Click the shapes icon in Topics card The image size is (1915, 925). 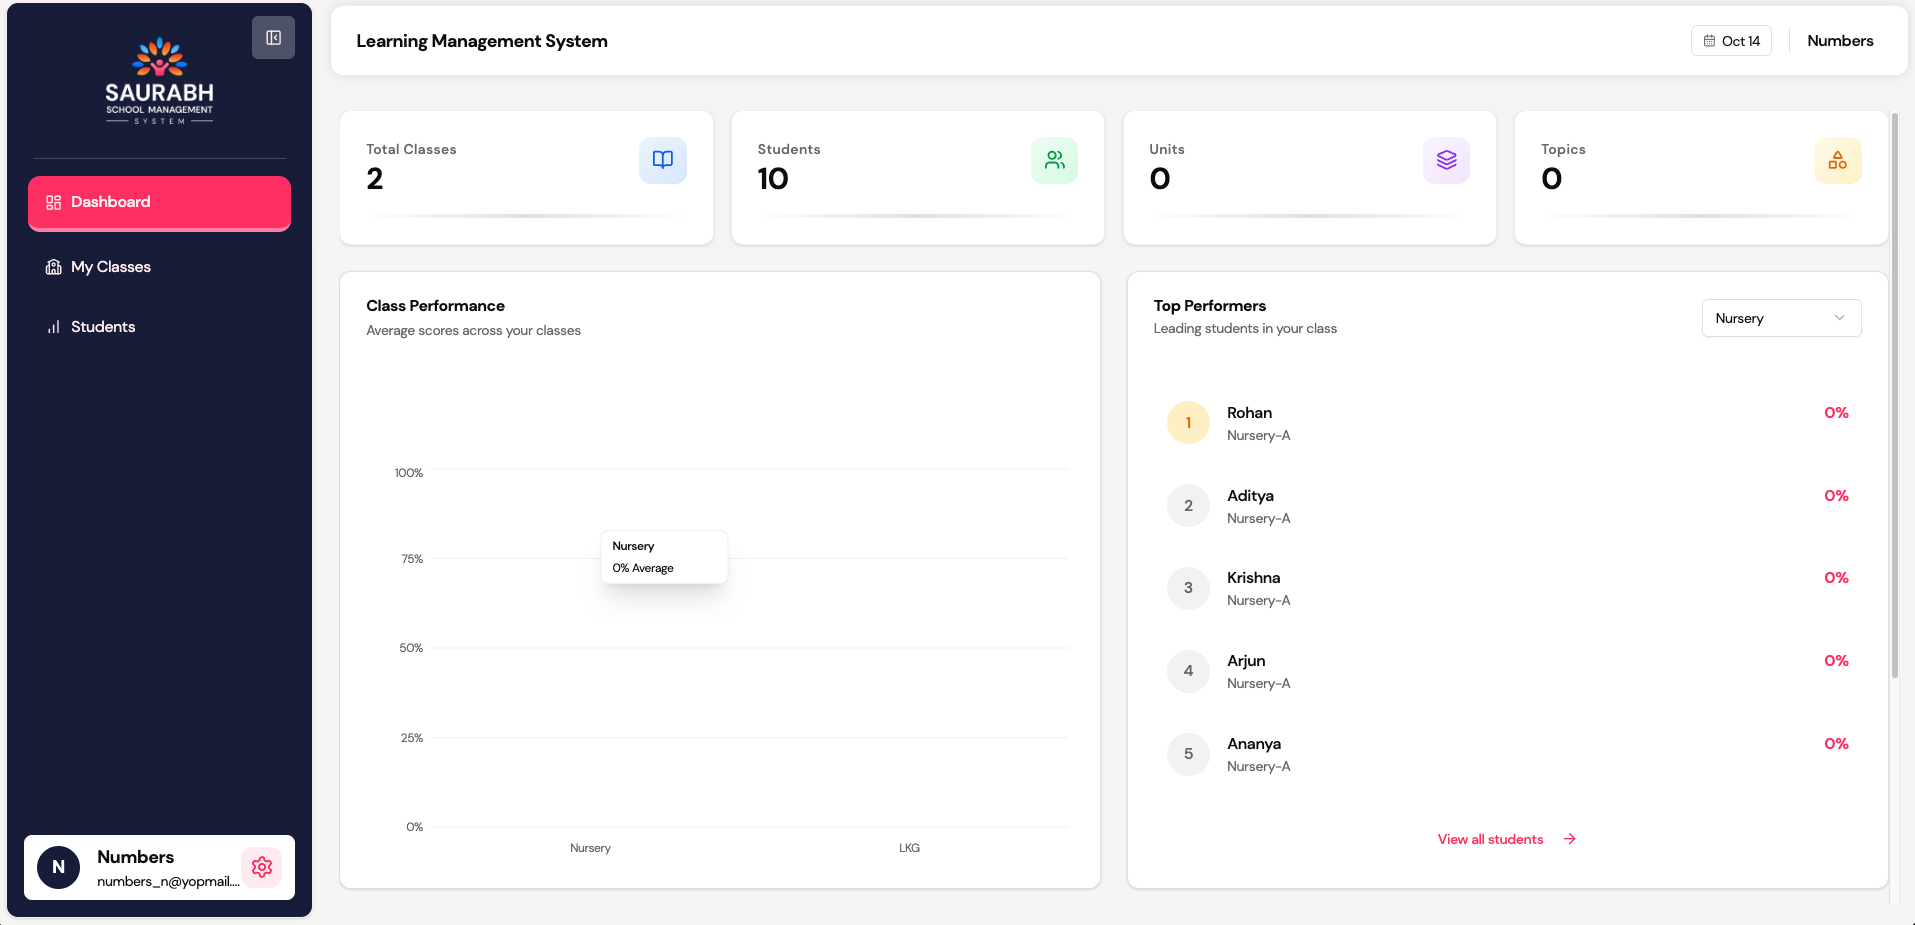1837,160
